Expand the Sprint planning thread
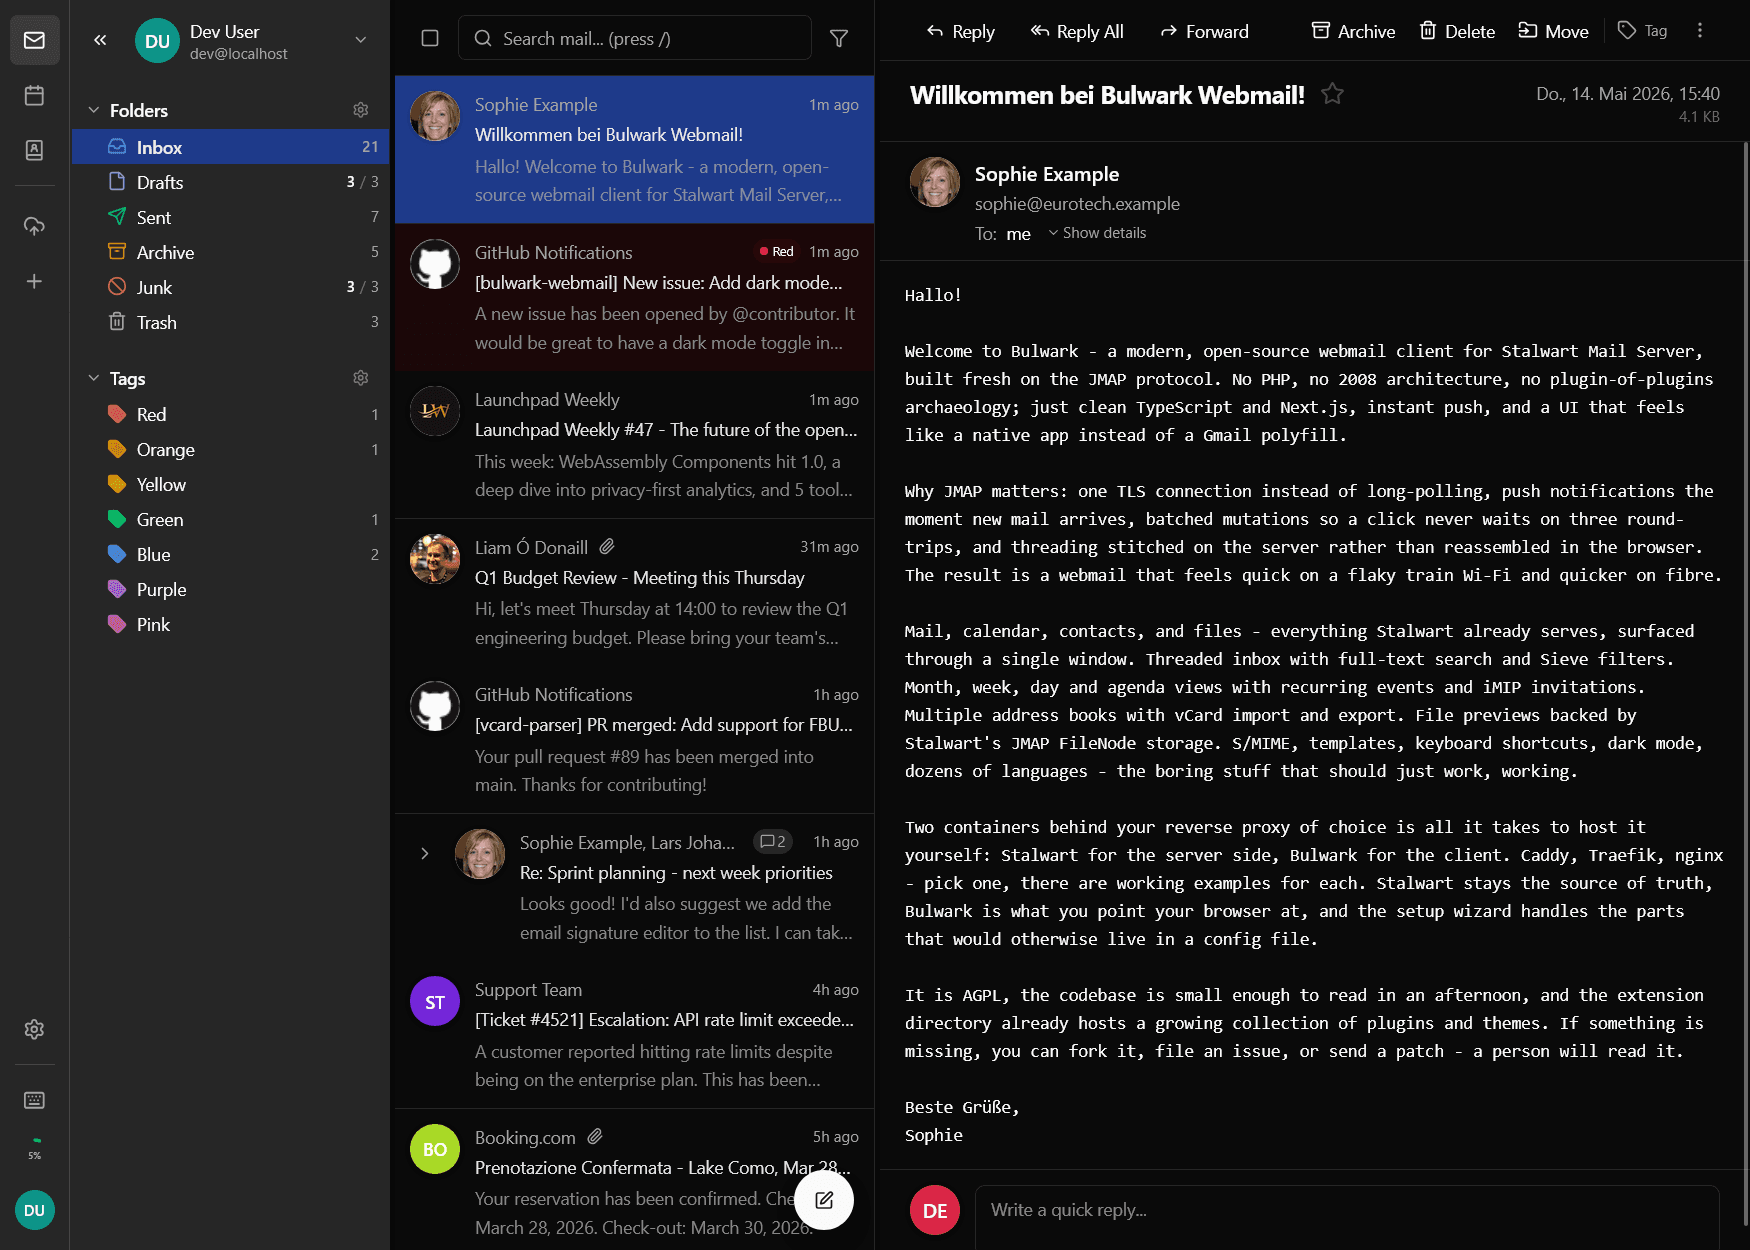The height and width of the screenshot is (1250, 1750). tap(425, 853)
